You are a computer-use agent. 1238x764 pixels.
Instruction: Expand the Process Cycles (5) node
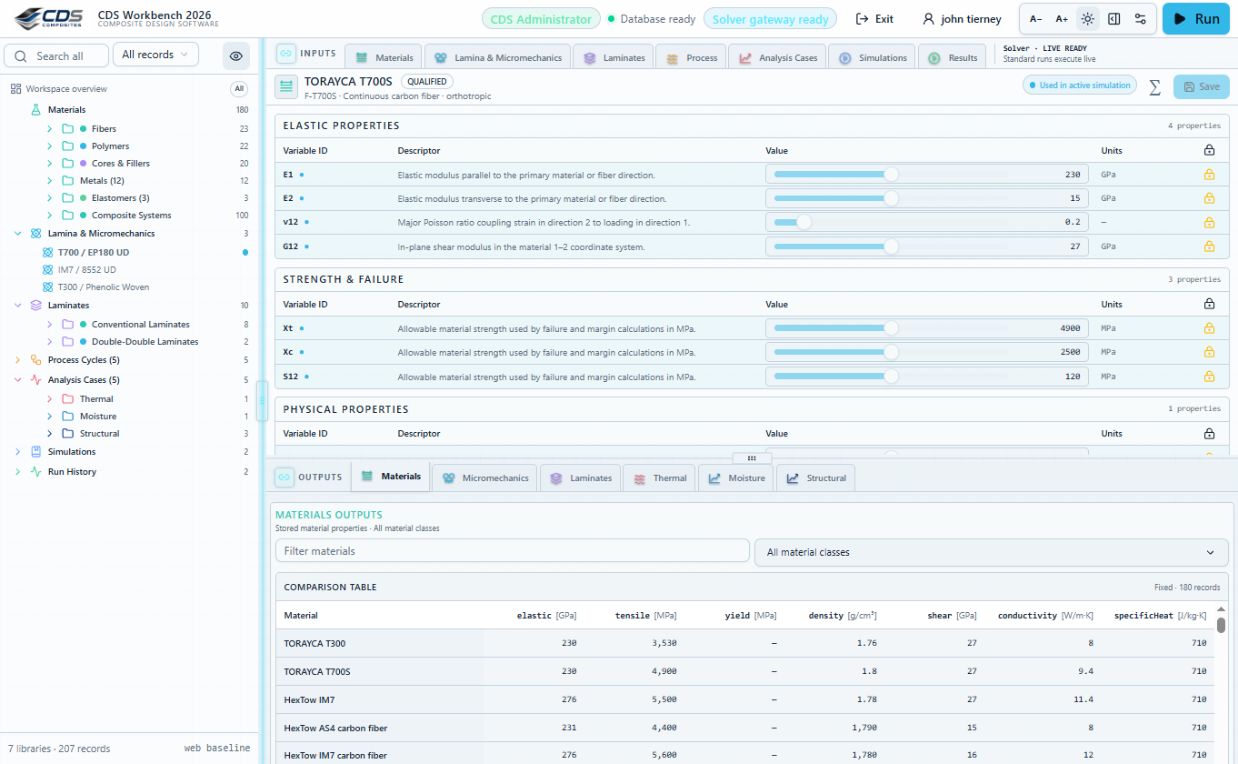tap(18, 360)
